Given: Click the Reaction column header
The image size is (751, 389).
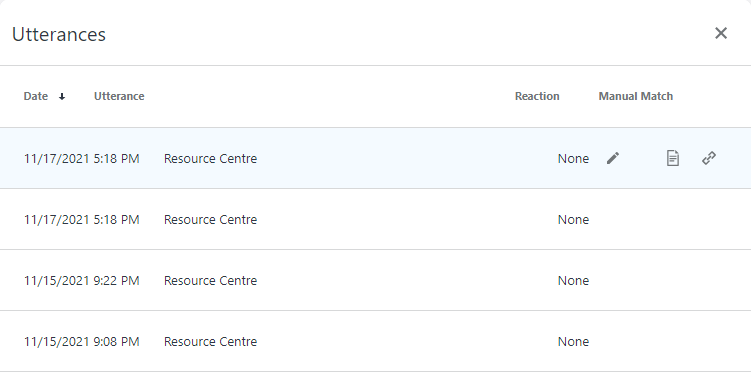Looking at the screenshot, I should [537, 96].
